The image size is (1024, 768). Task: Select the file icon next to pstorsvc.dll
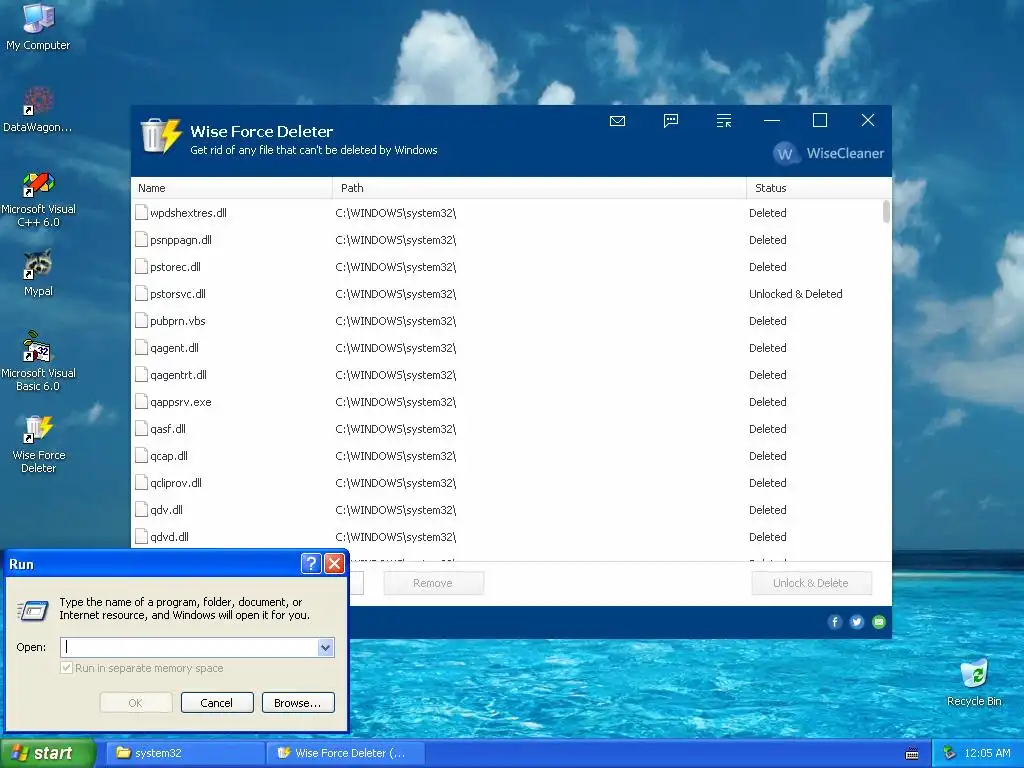click(x=141, y=293)
